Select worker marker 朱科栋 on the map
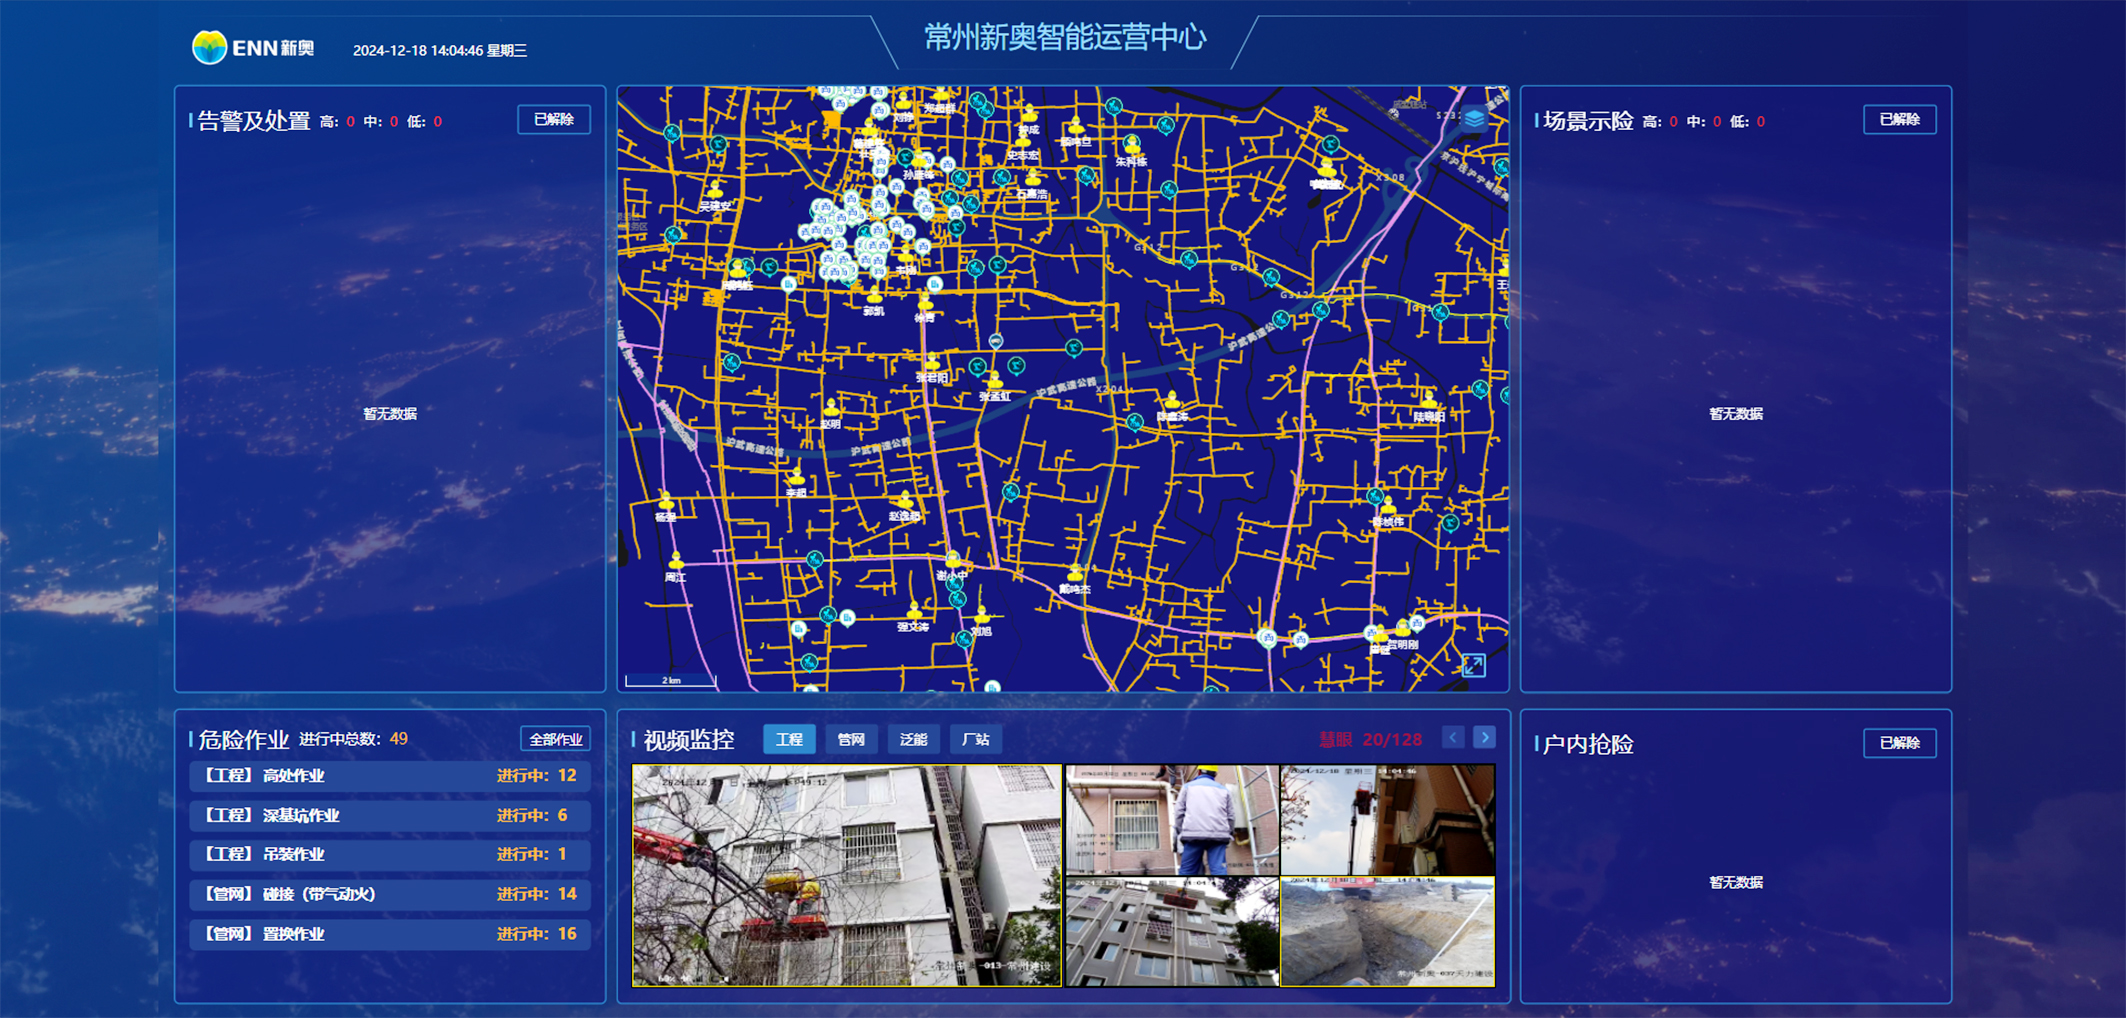The height and width of the screenshot is (1018, 2126). pyautogui.click(x=1131, y=146)
